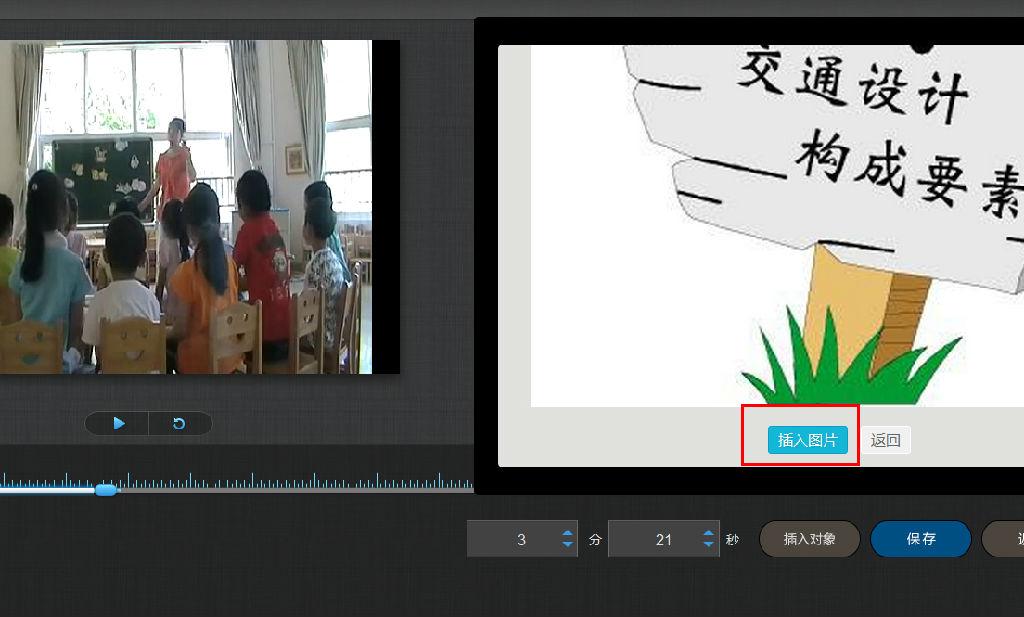
Task: Click the 返回 button beside 插入图片
Action: coord(886,440)
